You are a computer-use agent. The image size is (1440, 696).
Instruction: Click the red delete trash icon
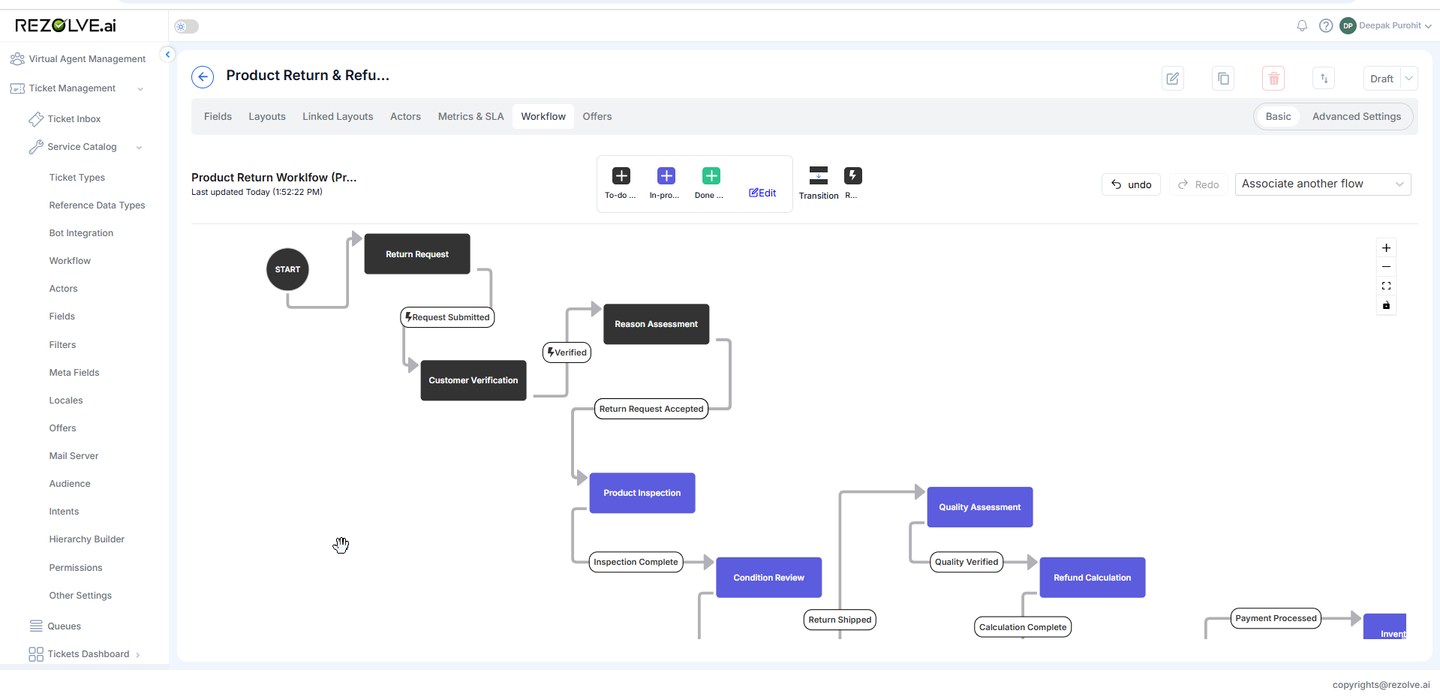click(1273, 78)
